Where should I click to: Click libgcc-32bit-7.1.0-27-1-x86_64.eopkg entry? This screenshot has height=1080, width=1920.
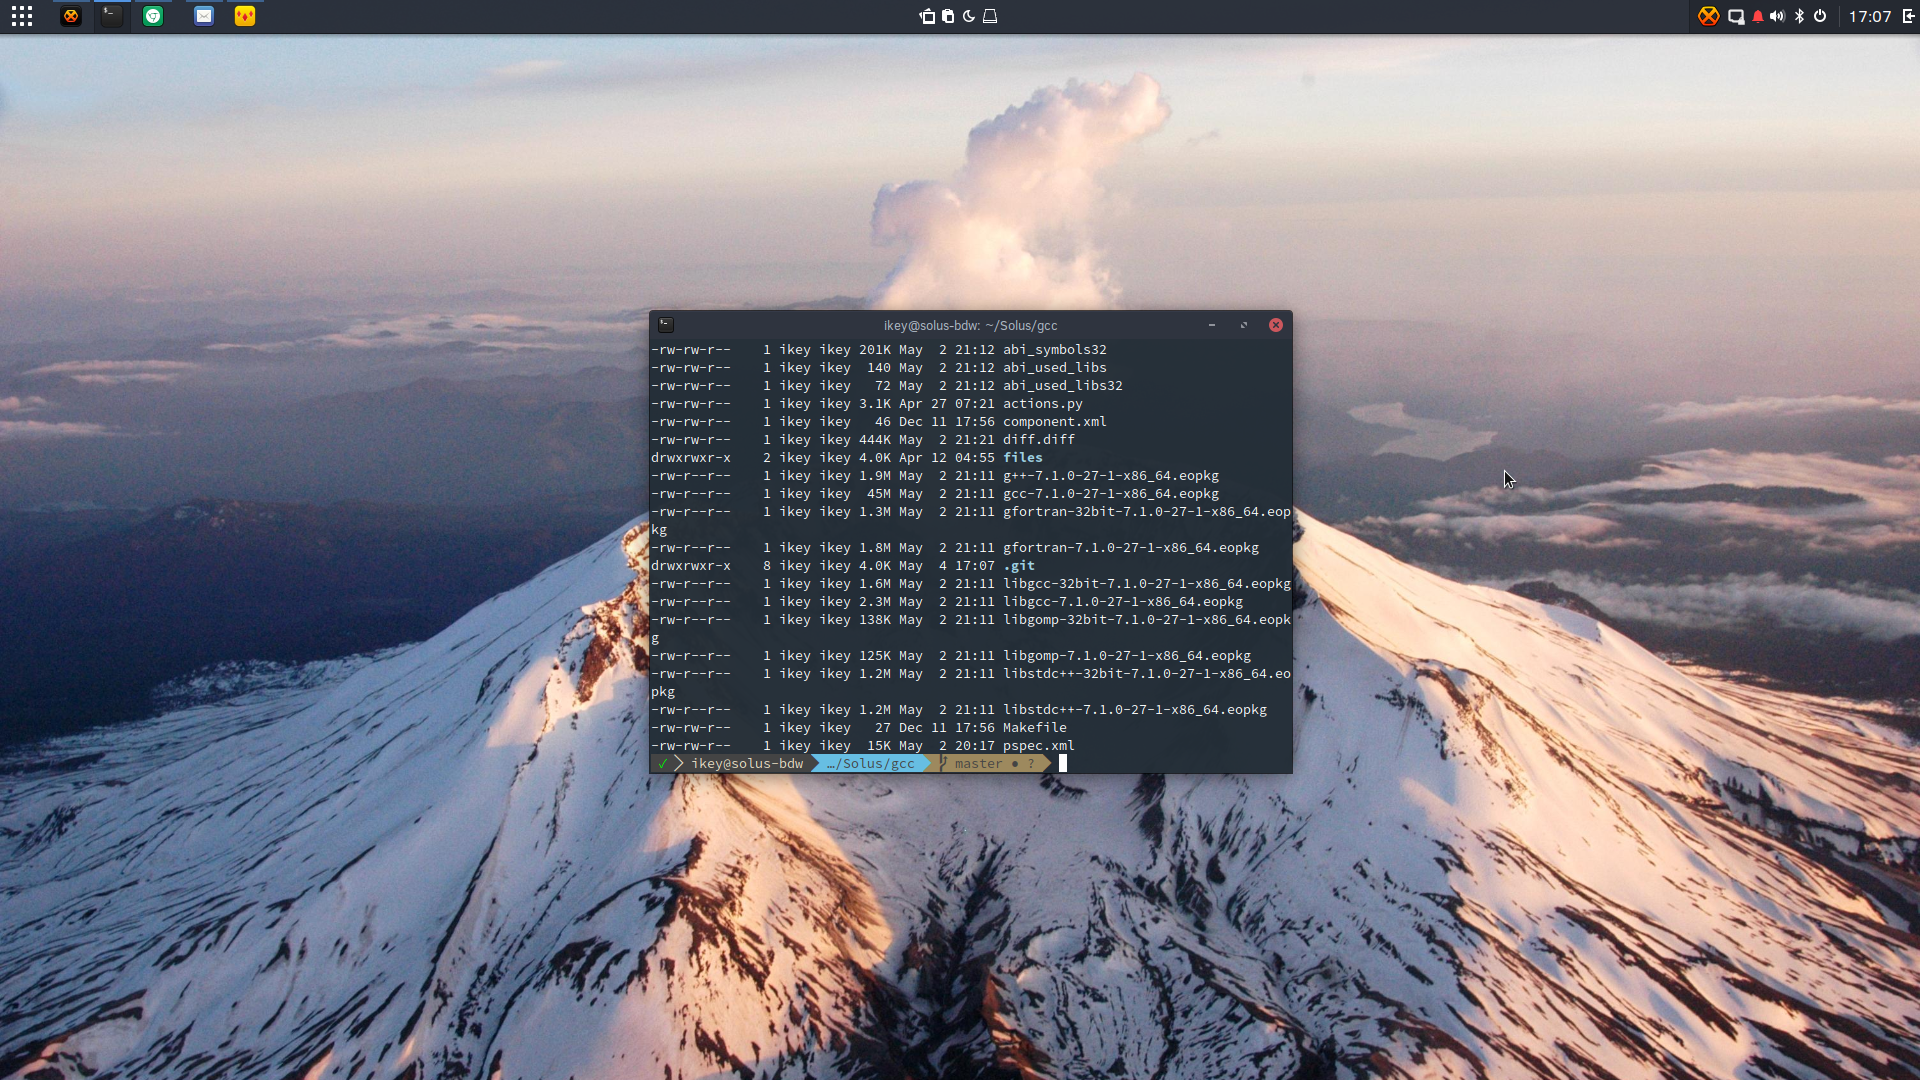1147,584
